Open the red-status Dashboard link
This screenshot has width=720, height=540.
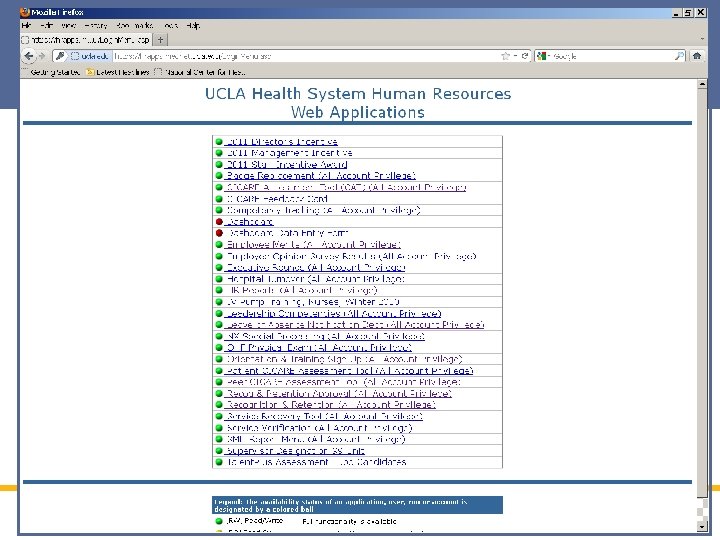[x=249, y=222]
